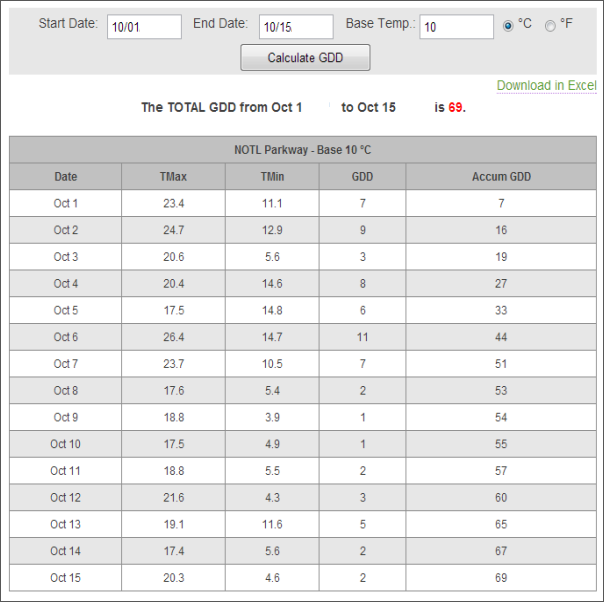
Task: Select the Oct 15 date cell
Action: click(x=65, y=578)
